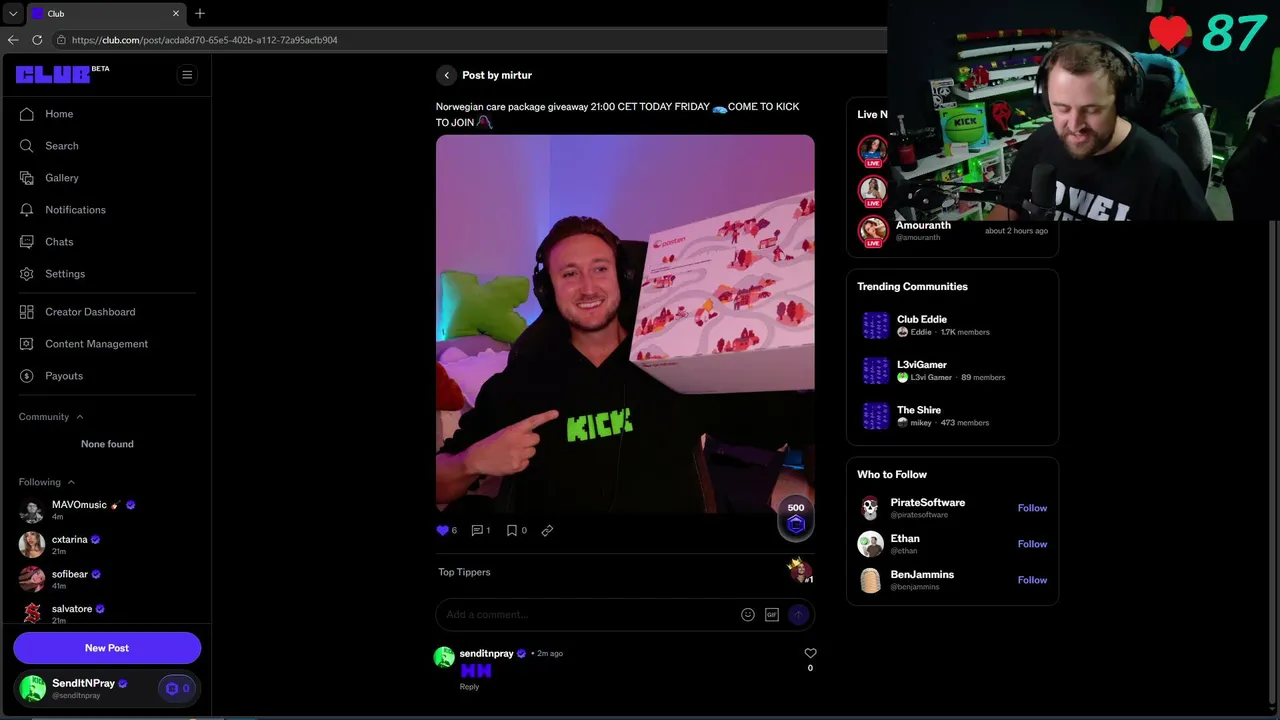This screenshot has height=720, width=1280.
Task: Follow PirateSoftware
Action: pyautogui.click(x=1032, y=508)
